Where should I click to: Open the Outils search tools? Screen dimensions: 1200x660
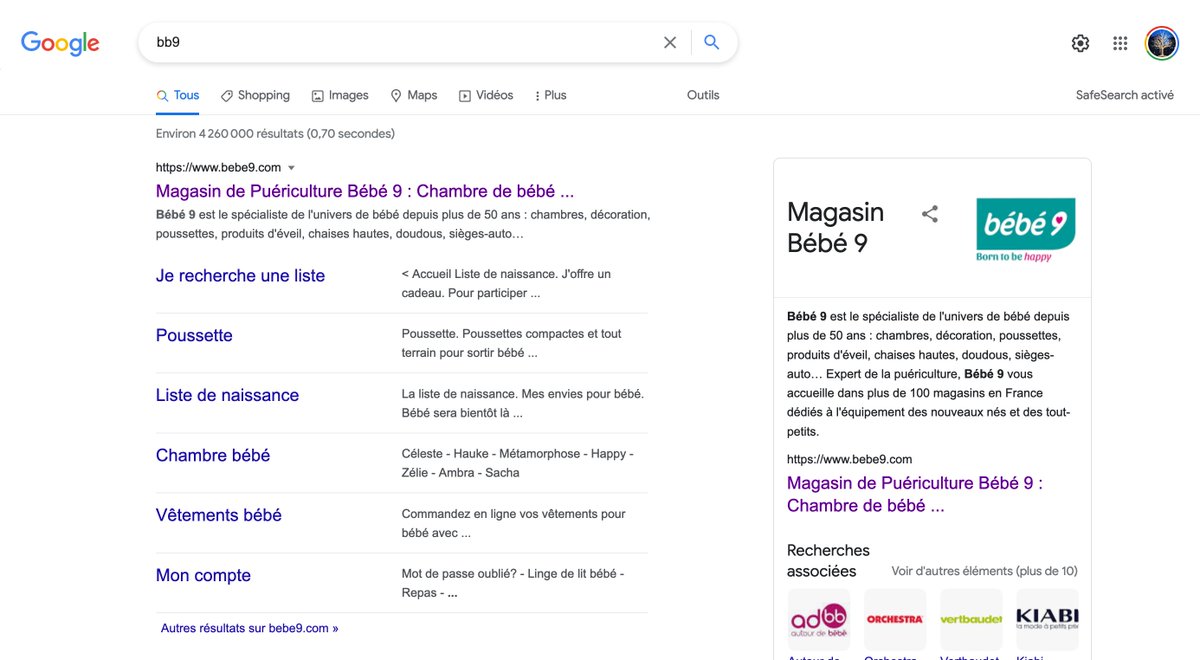703,95
